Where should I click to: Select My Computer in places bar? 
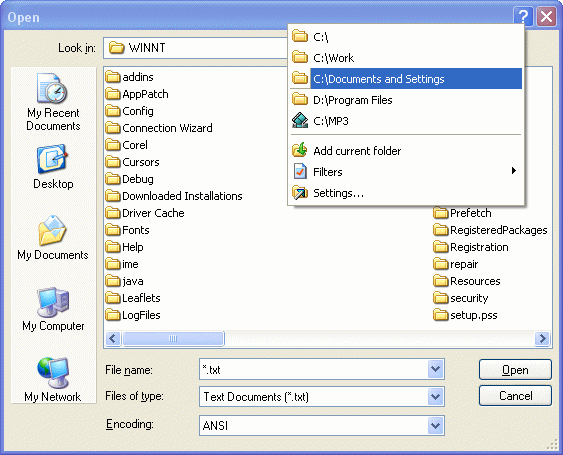point(53,309)
